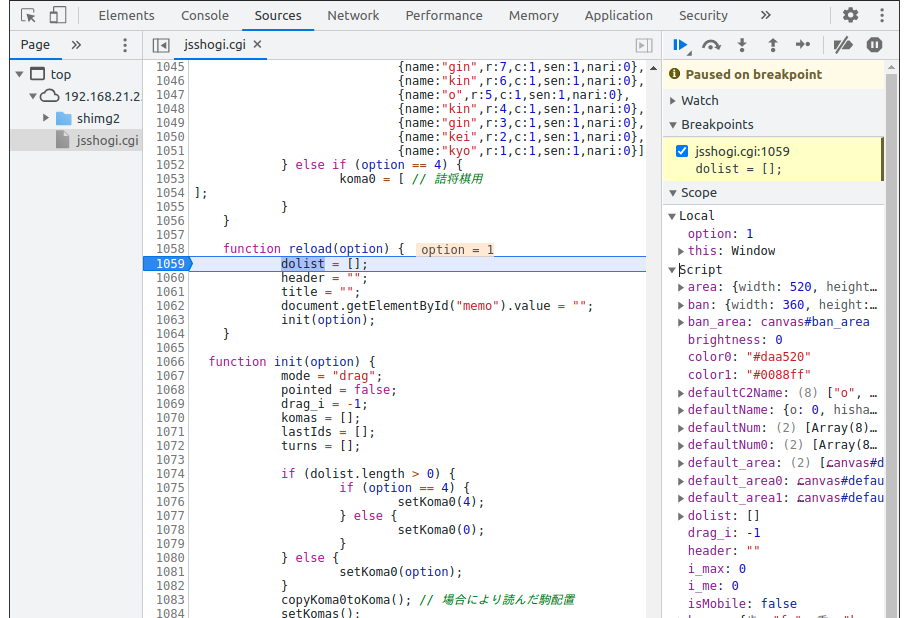Deactivate breakpoints icon
The width and height of the screenshot is (909, 618).
click(843, 45)
